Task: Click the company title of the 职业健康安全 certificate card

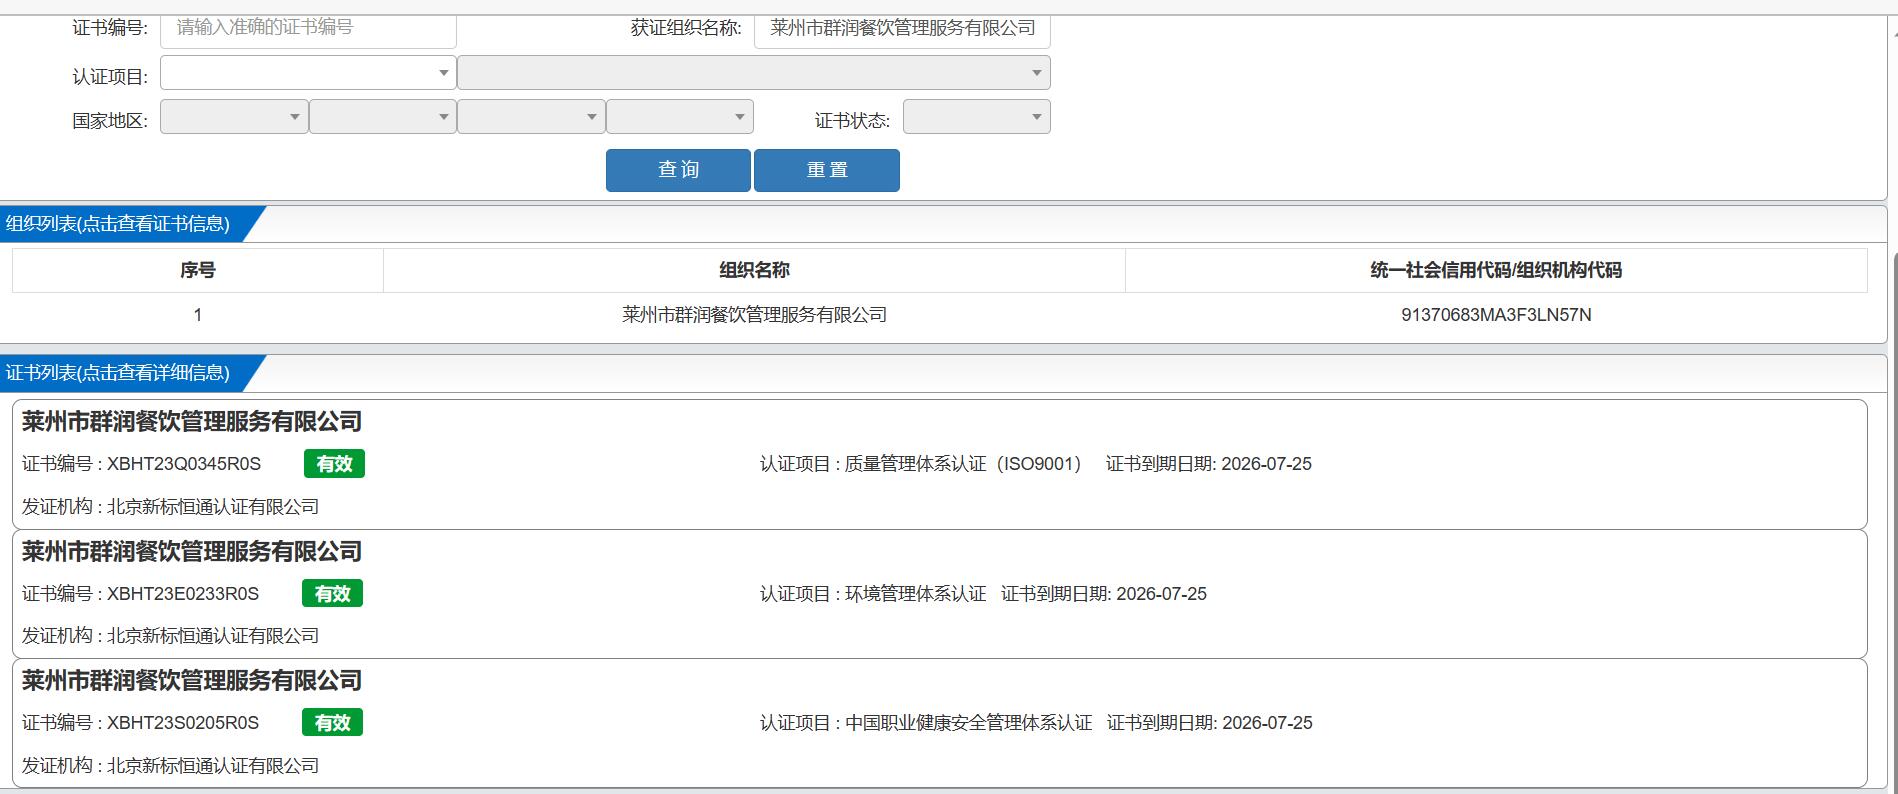Action: [x=192, y=681]
